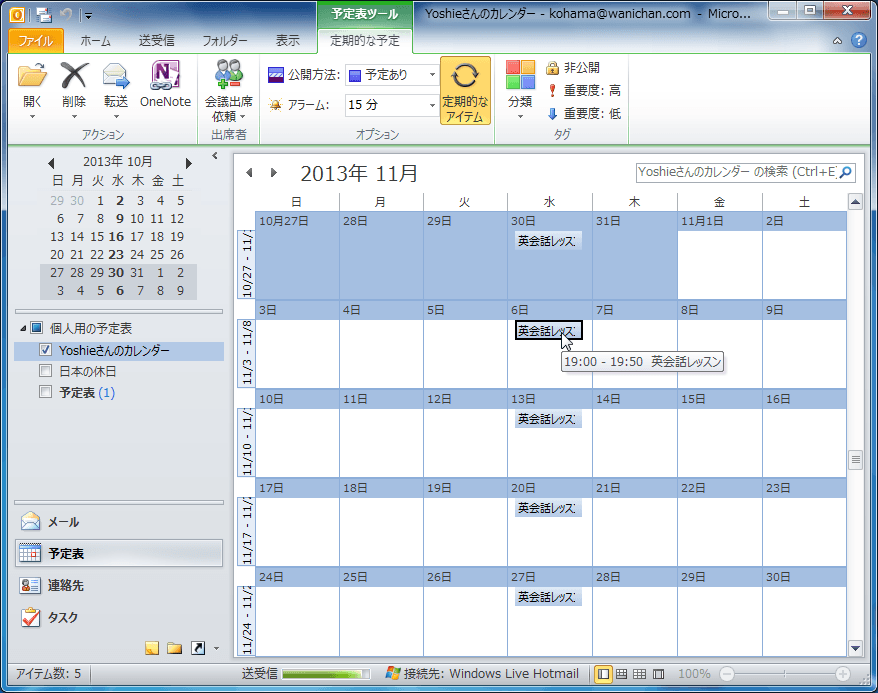Switch to the 表示 (View) tab
Image resolution: width=878 pixels, height=693 pixels.
(x=288, y=41)
